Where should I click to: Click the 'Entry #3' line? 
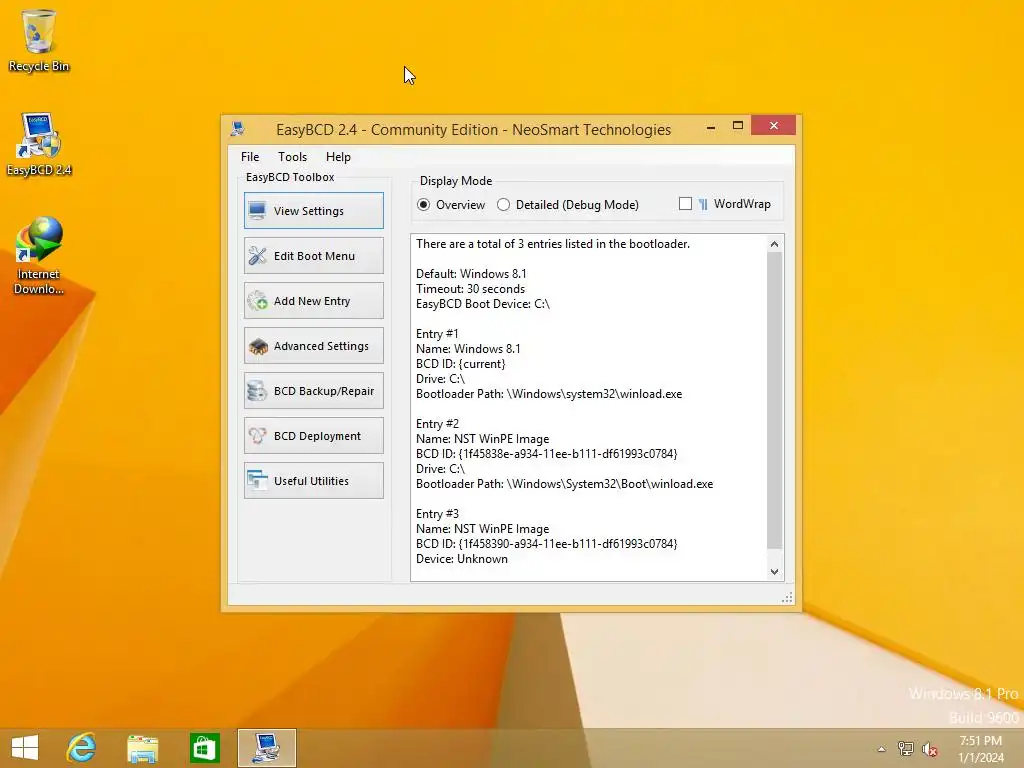point(437,514)
